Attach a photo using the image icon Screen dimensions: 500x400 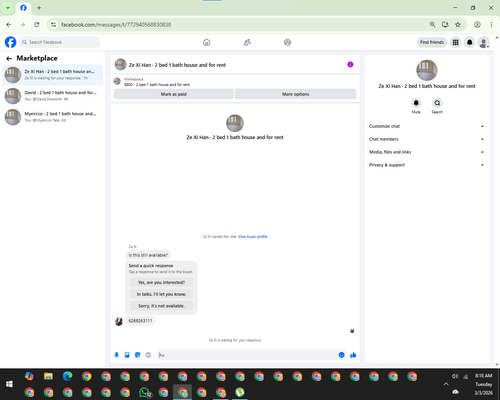click(x=127, y=355)
